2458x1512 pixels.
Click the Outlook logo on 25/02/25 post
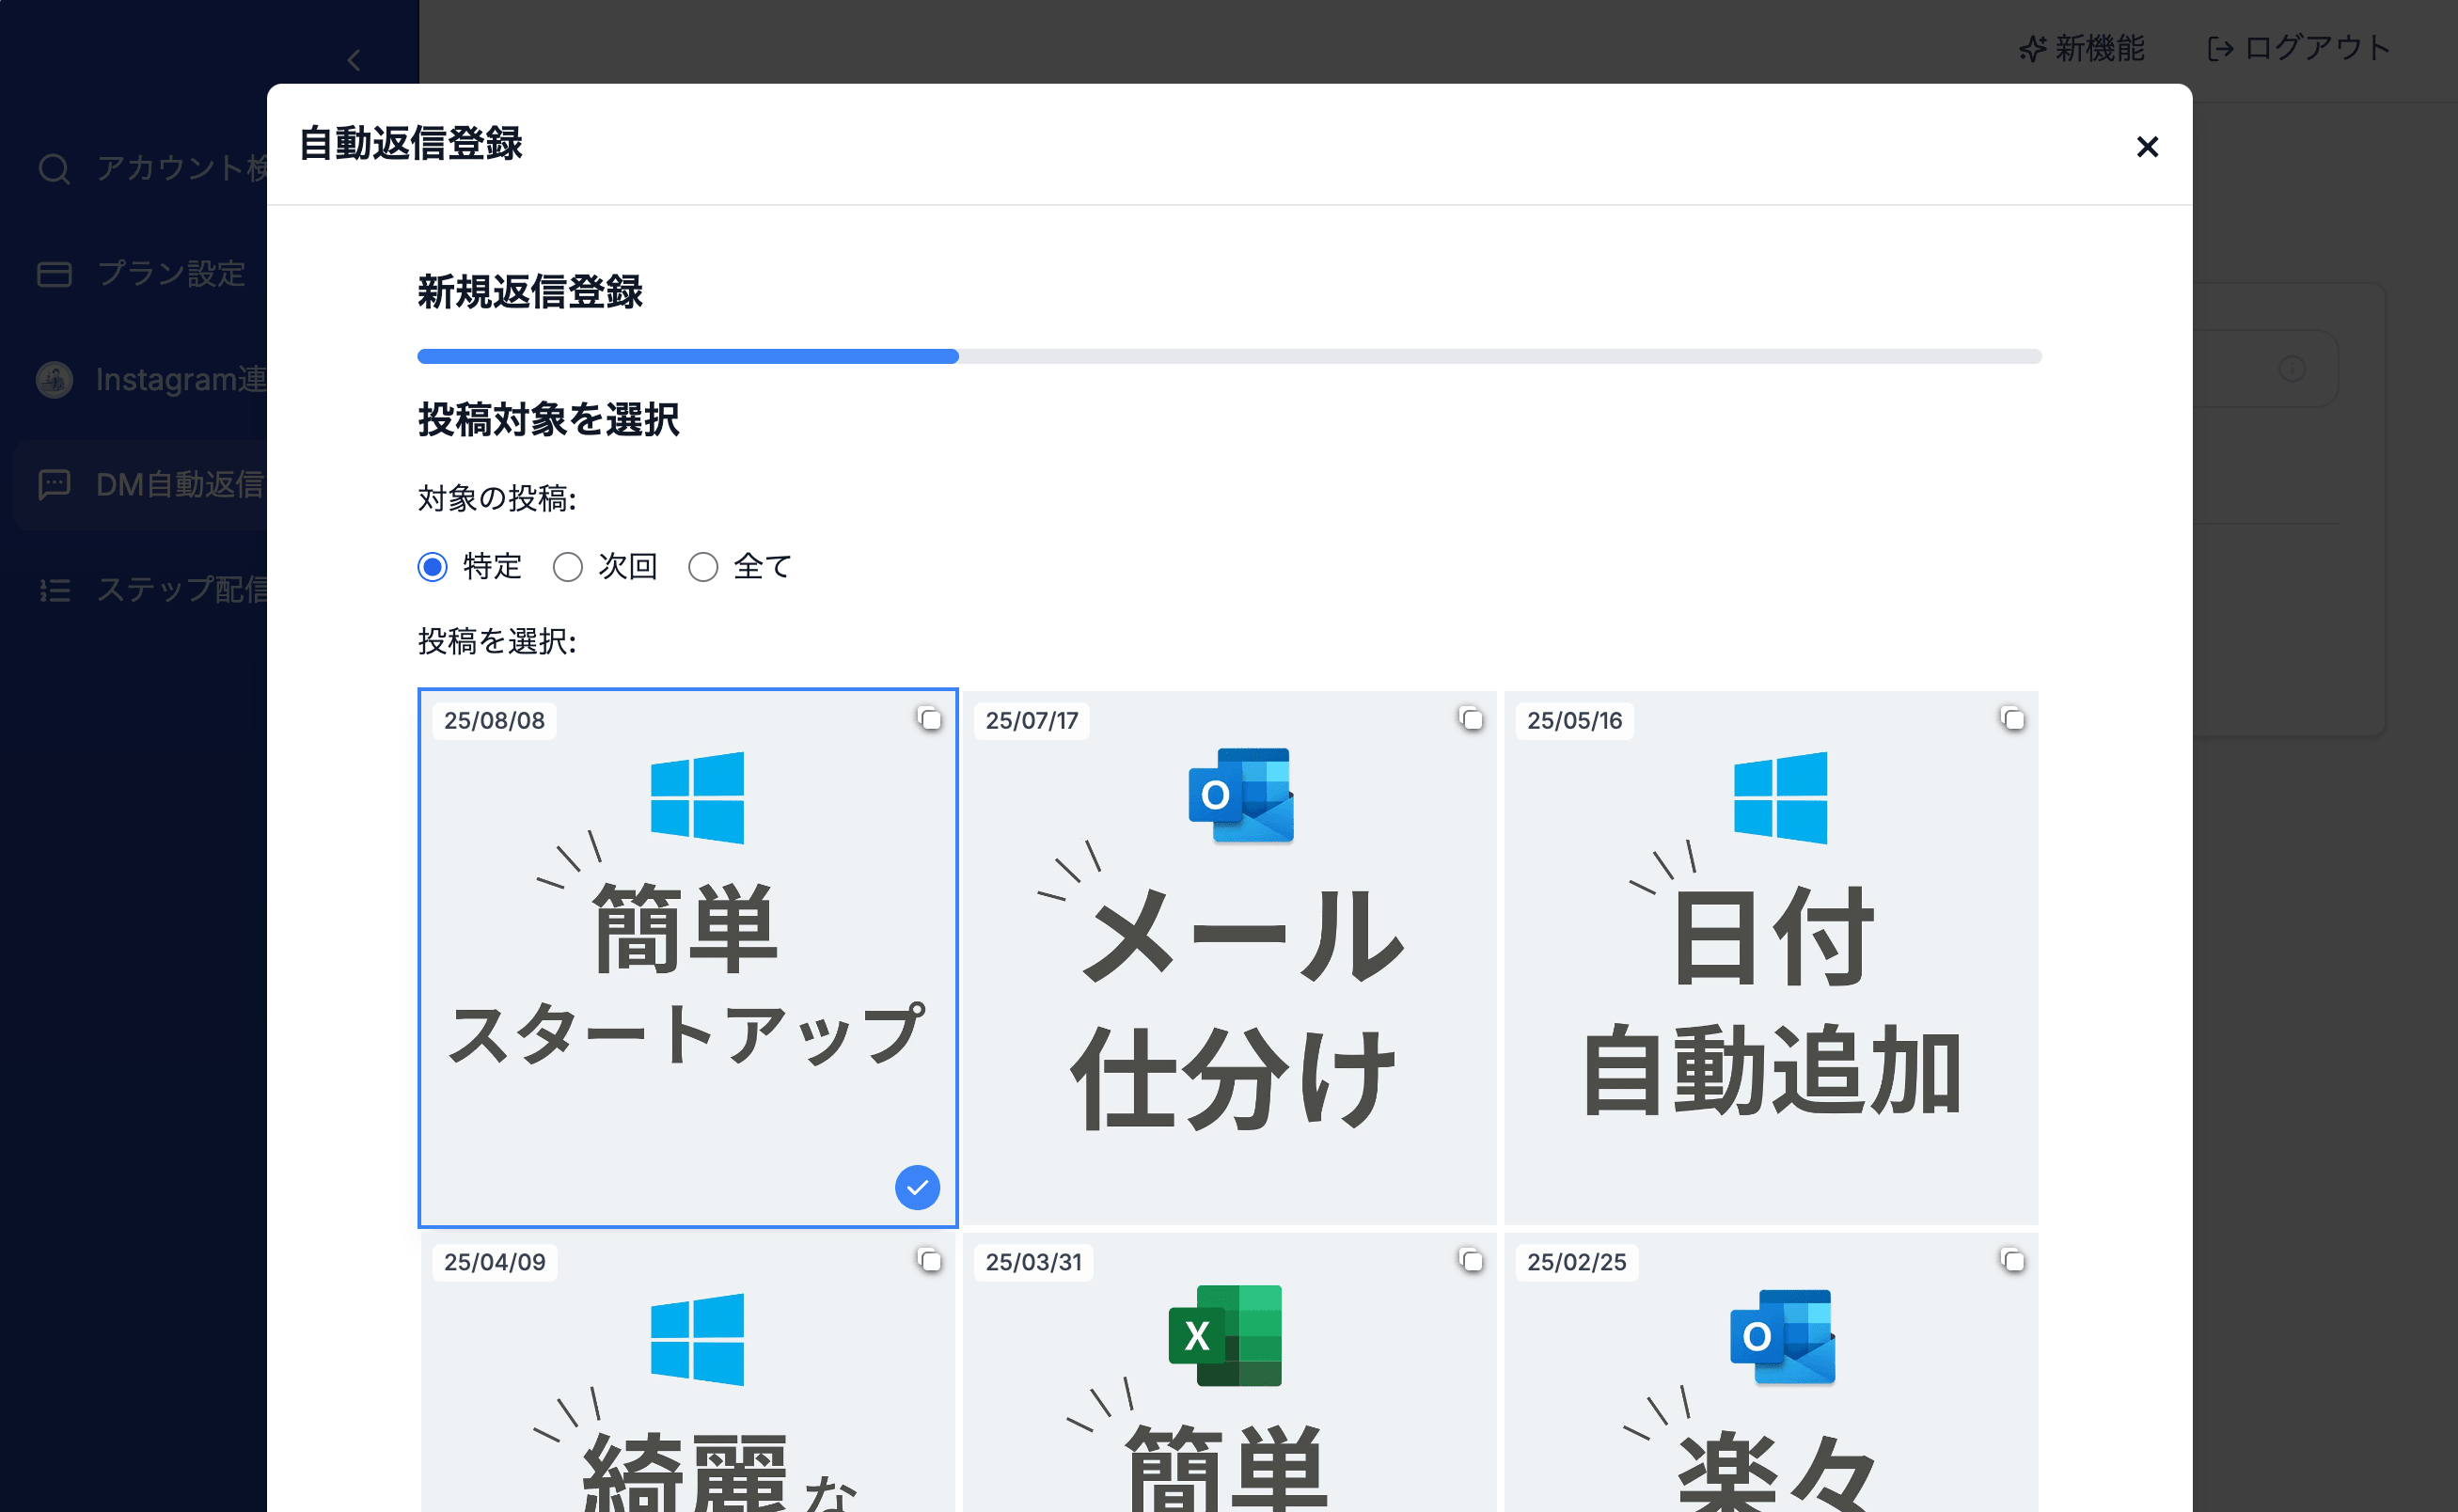point(1783,1337)
